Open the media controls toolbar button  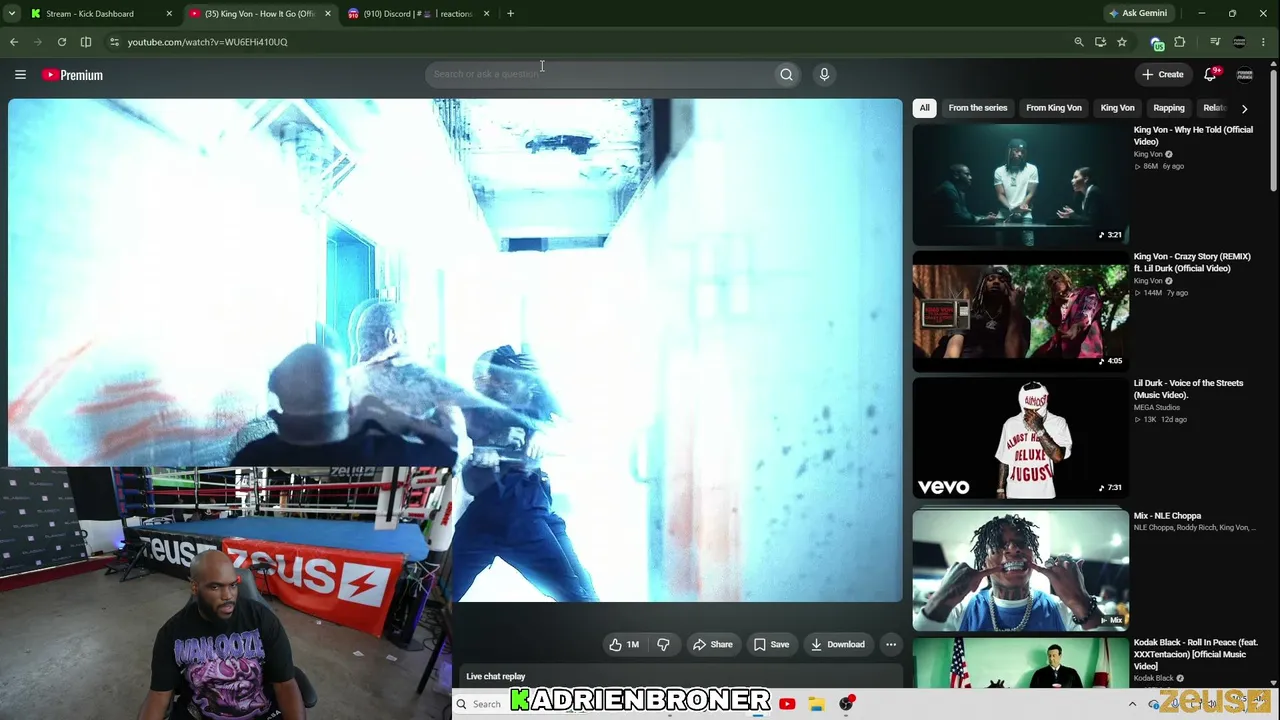pyautogui.click(x=1215, y=42)
